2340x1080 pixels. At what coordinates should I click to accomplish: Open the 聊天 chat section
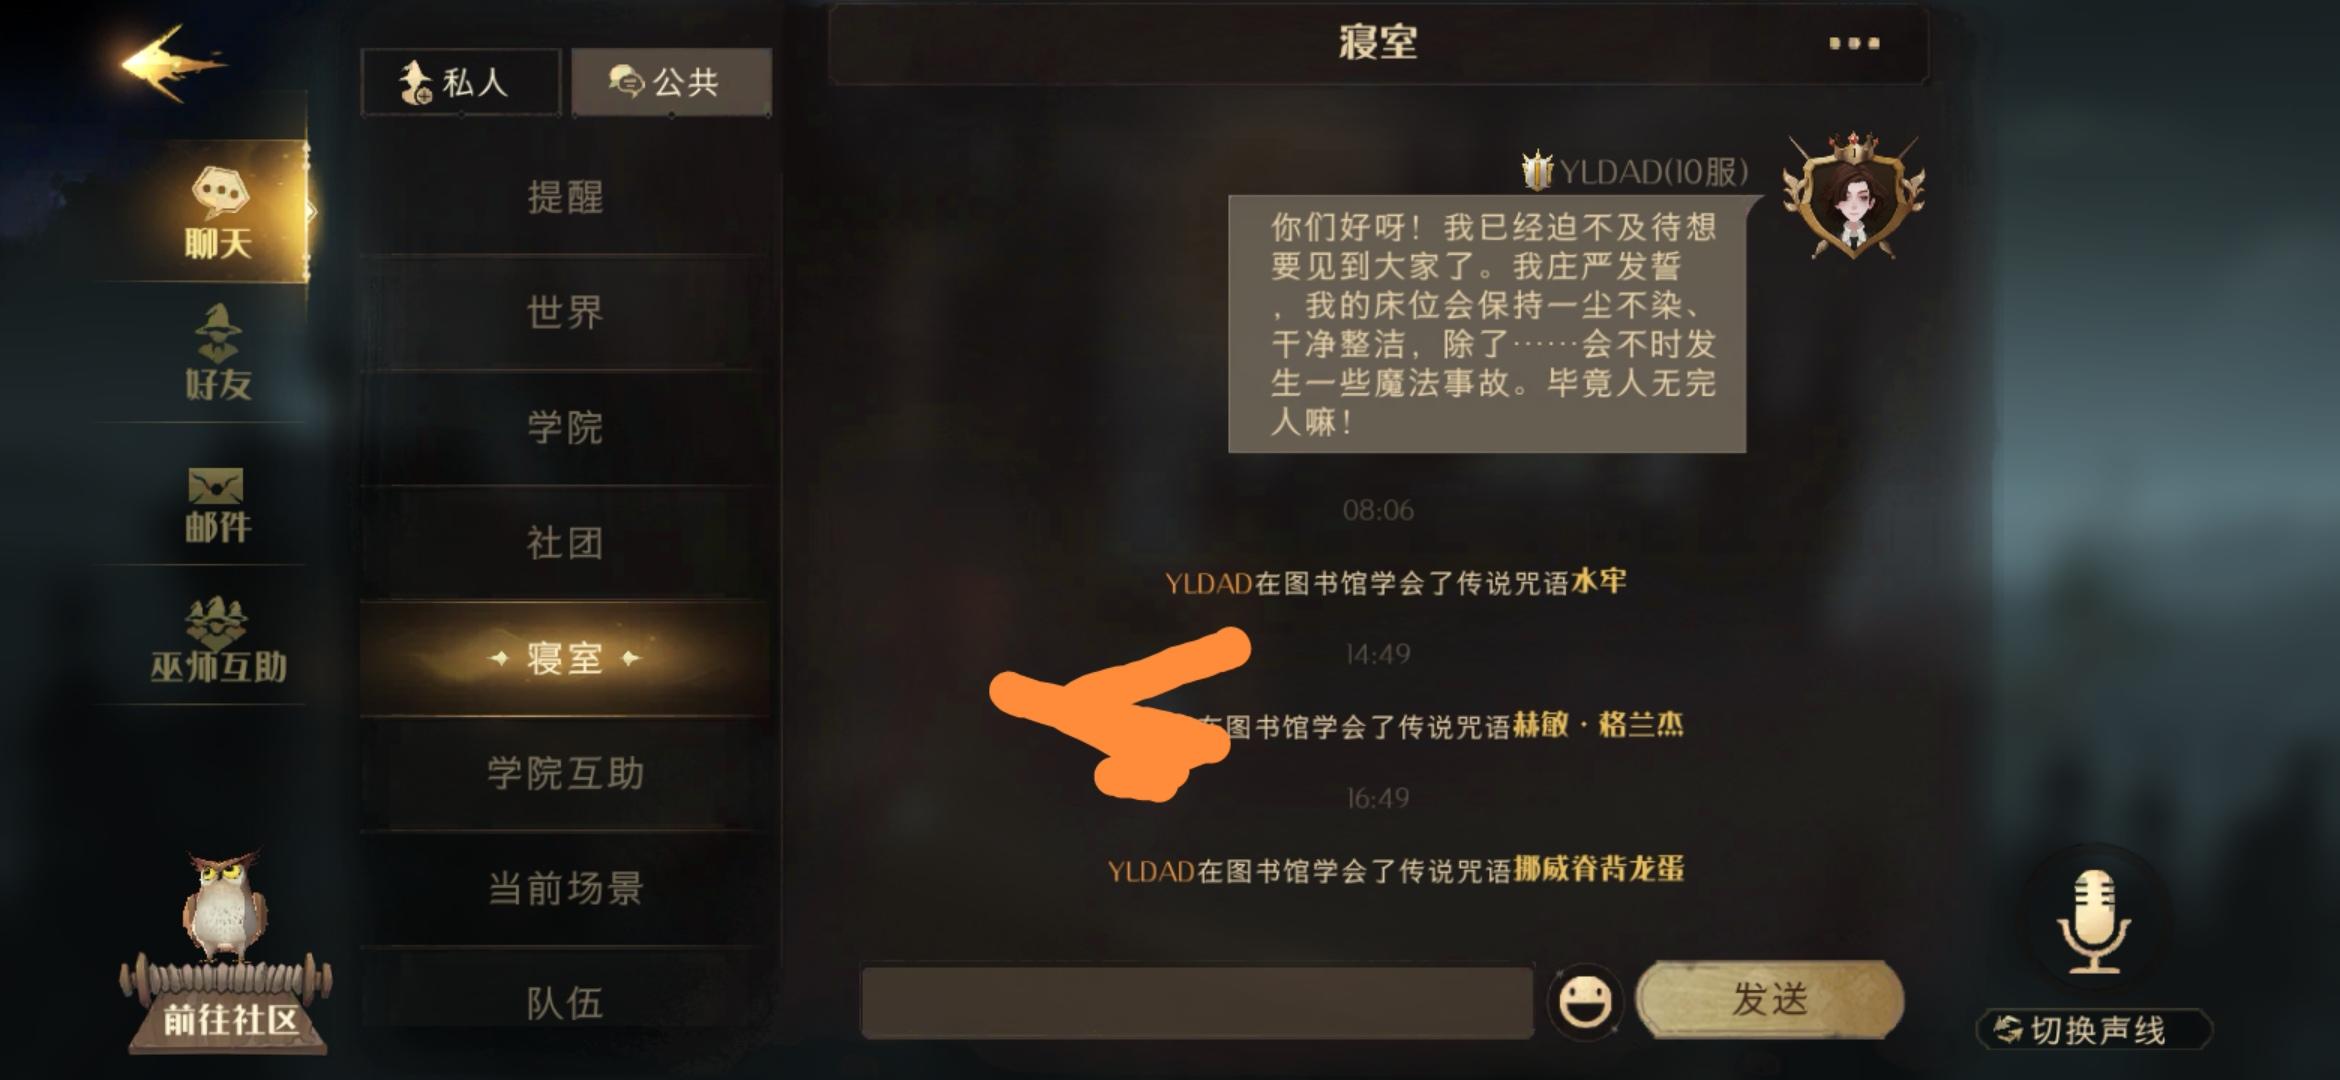[x=217, y=213]
